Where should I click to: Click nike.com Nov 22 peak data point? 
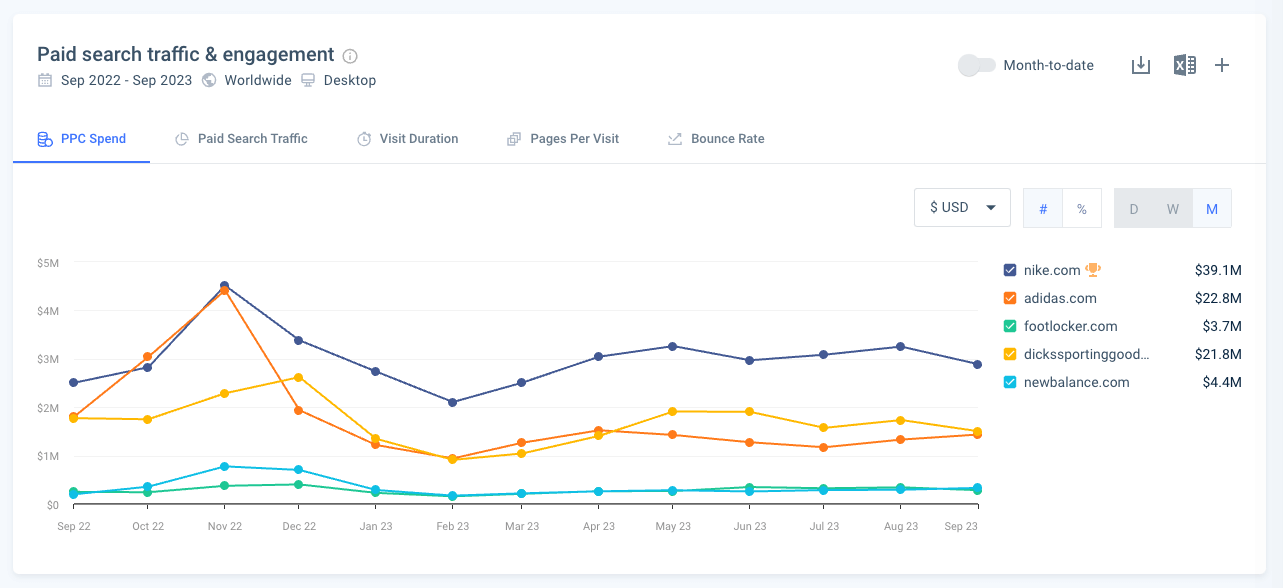tap(224, 286)
